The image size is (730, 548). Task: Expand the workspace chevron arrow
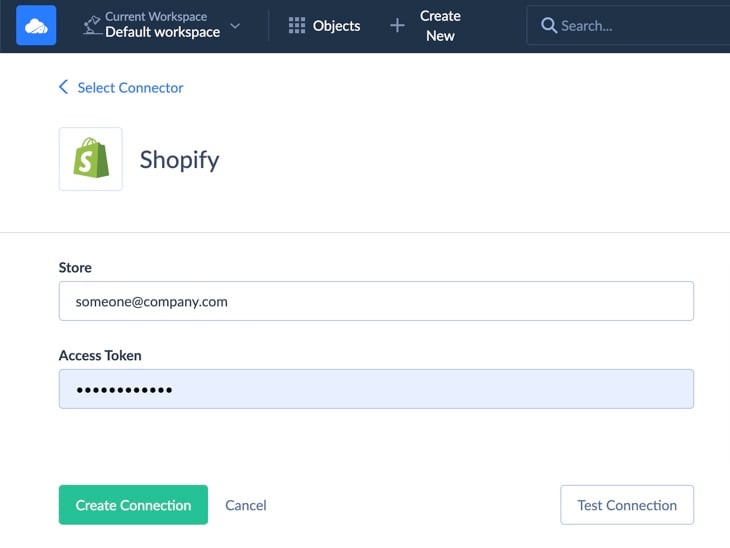[235, 26]
